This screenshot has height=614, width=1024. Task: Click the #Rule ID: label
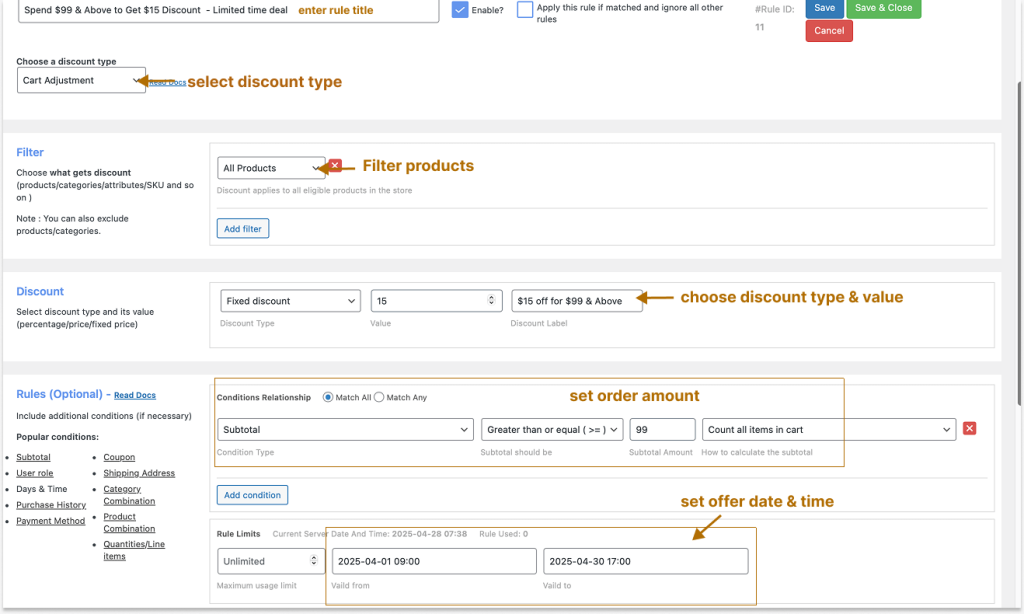[775, 9]
